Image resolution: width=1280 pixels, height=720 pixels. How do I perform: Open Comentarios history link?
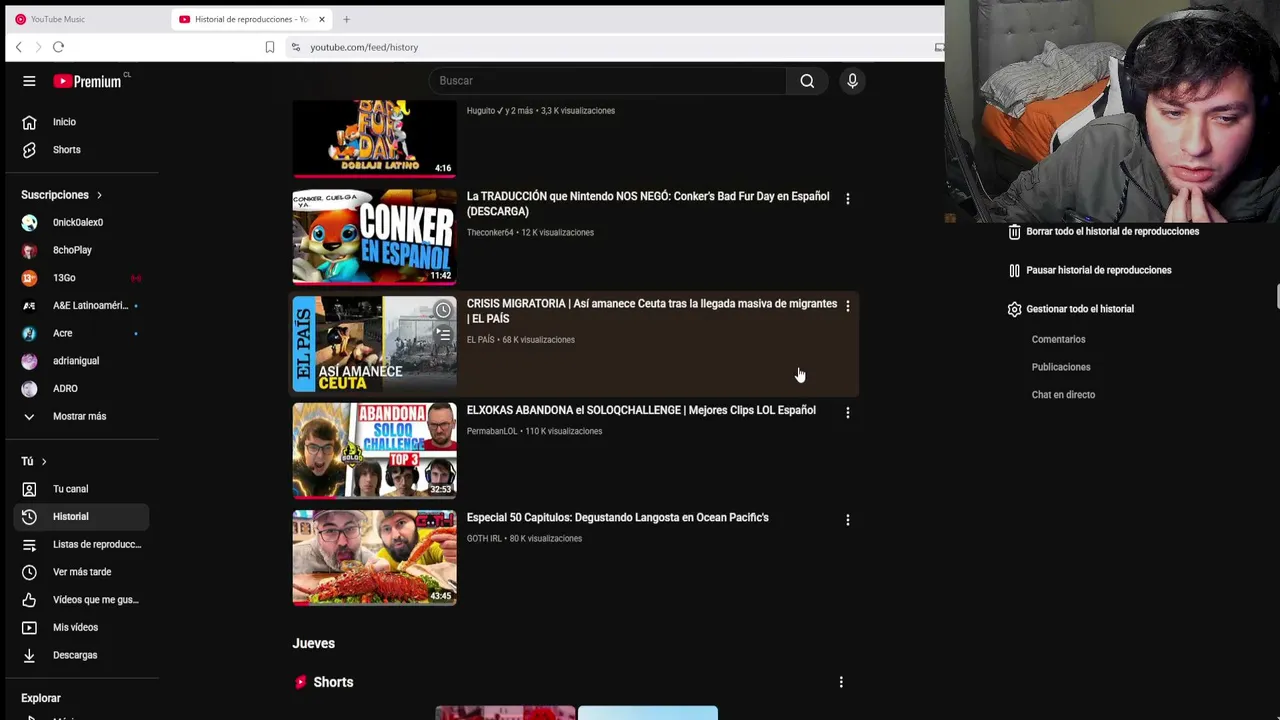tap(1058, 340)
